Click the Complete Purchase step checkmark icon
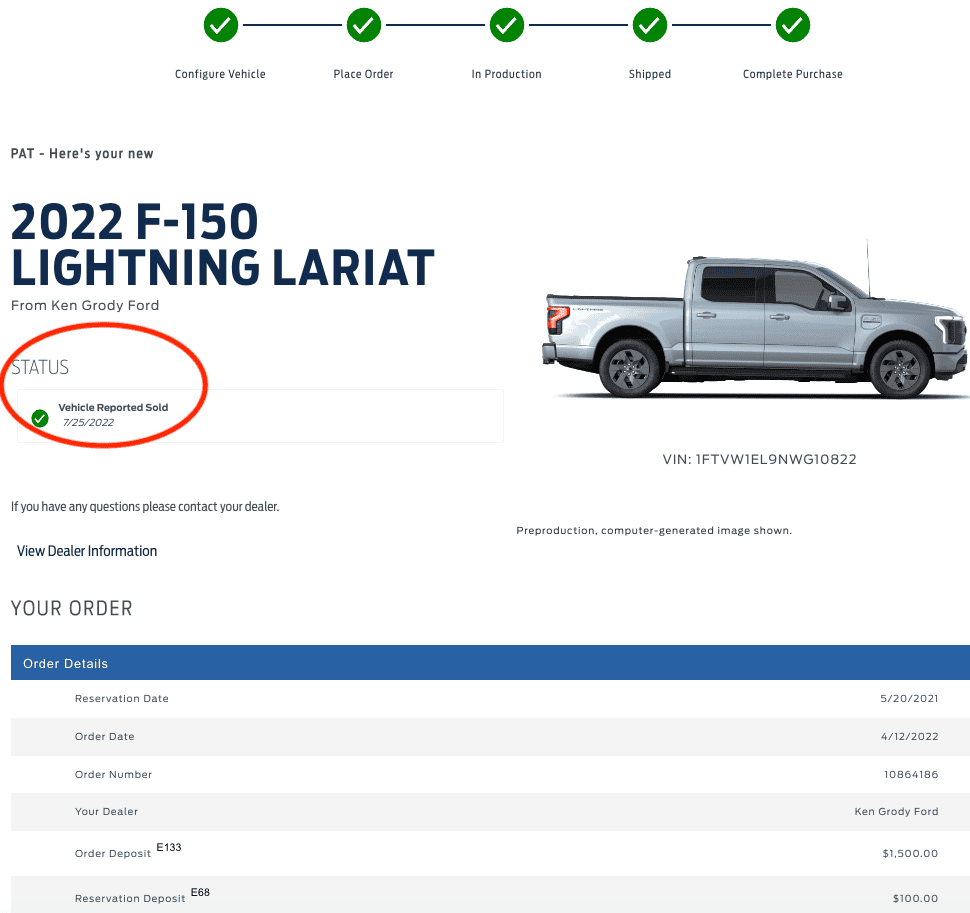 coord(793,25)
